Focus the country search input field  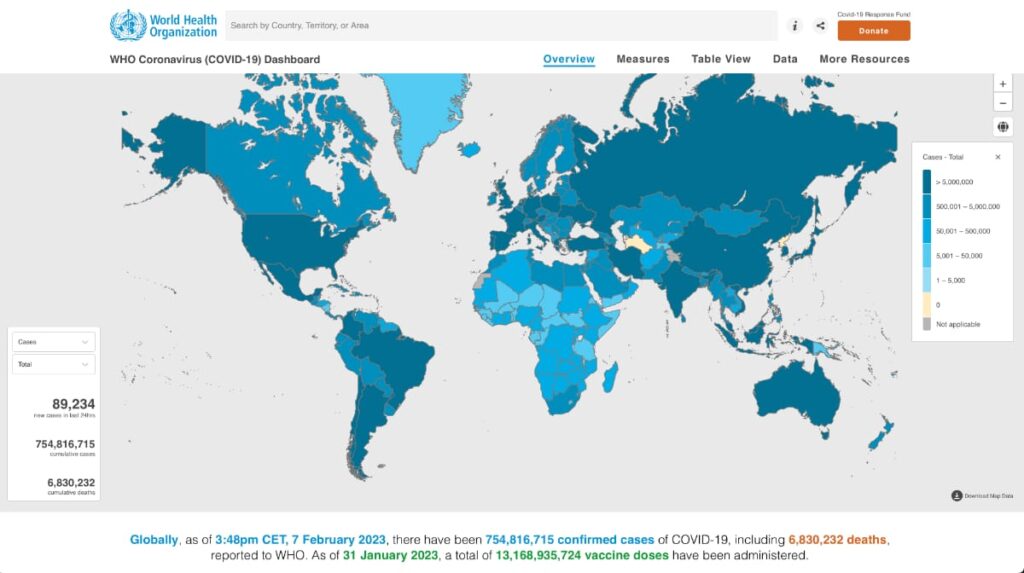[x=500, y=25]
